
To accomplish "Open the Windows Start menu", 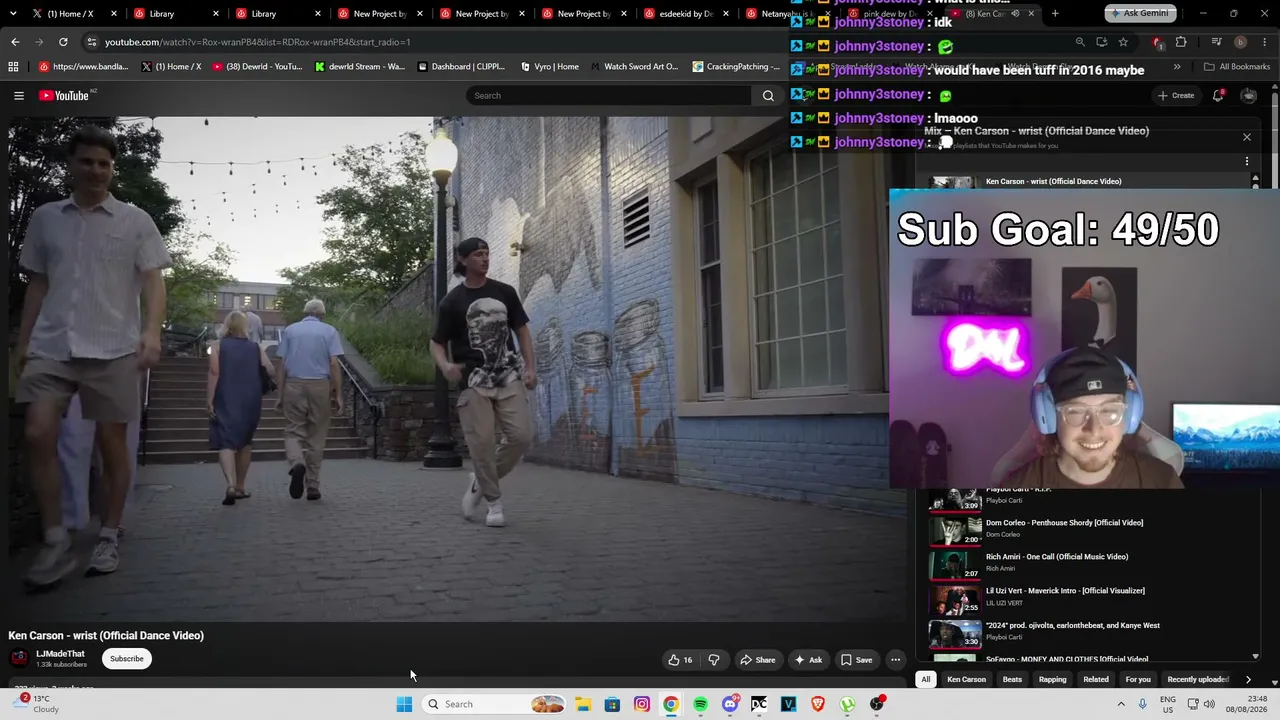I will click(404, 704).
